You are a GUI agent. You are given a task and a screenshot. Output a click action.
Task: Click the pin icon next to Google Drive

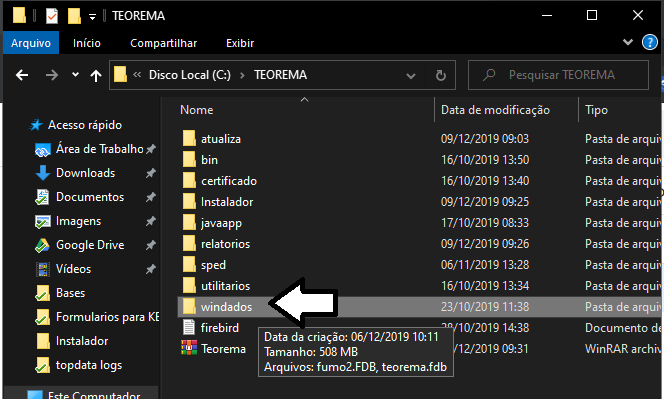coord(151,245)
